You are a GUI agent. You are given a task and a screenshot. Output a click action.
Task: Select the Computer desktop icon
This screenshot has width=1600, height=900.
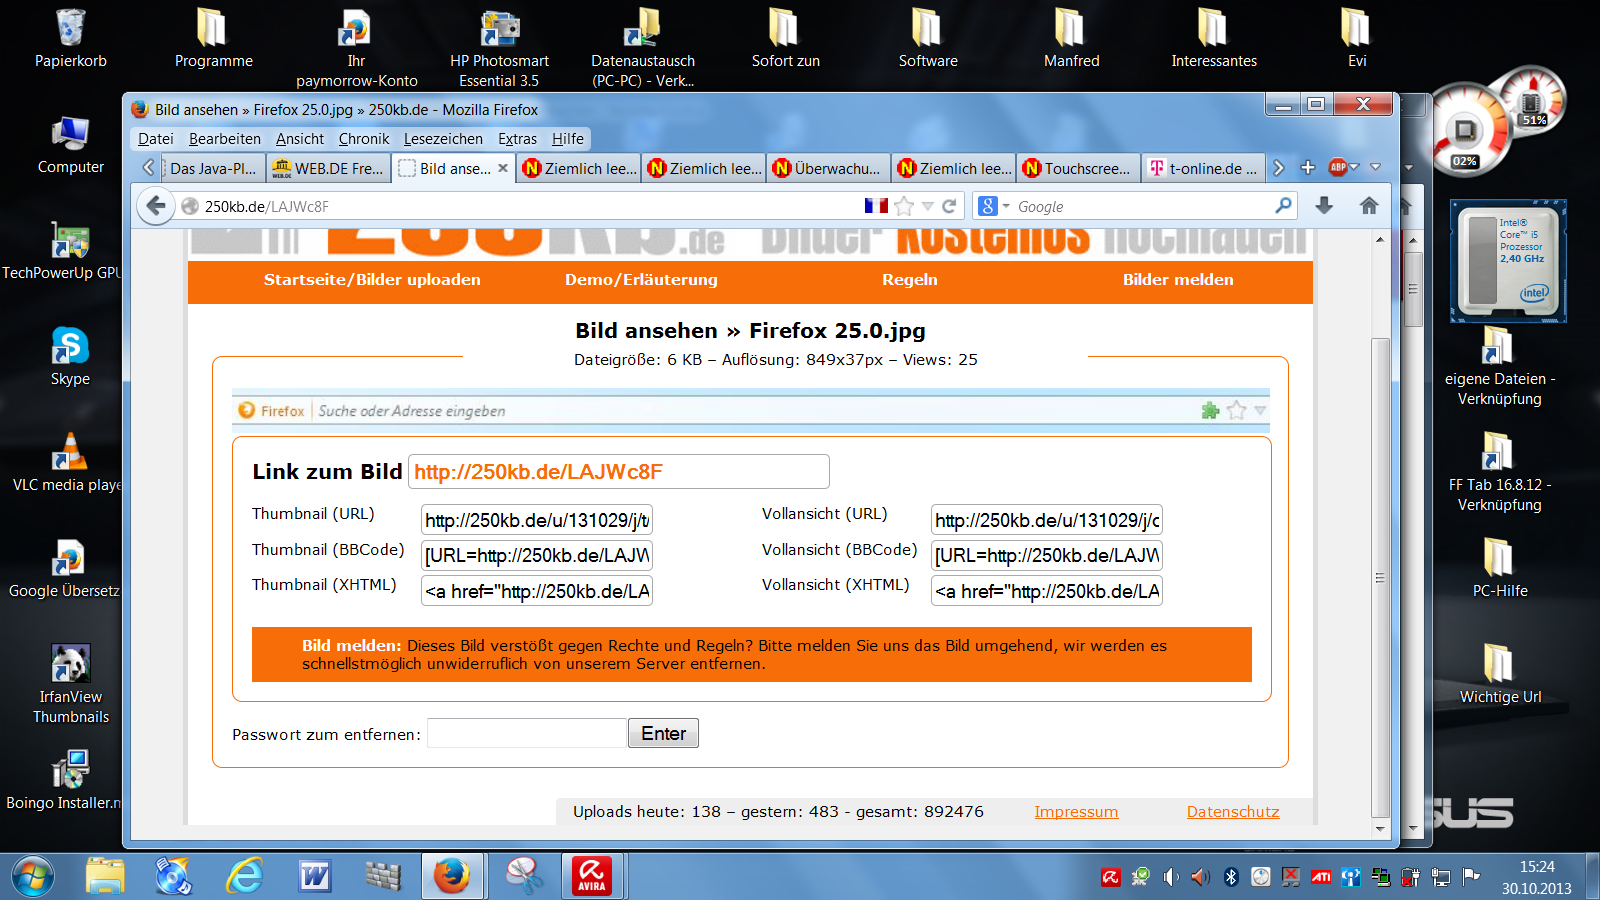[x=71, y=145]
